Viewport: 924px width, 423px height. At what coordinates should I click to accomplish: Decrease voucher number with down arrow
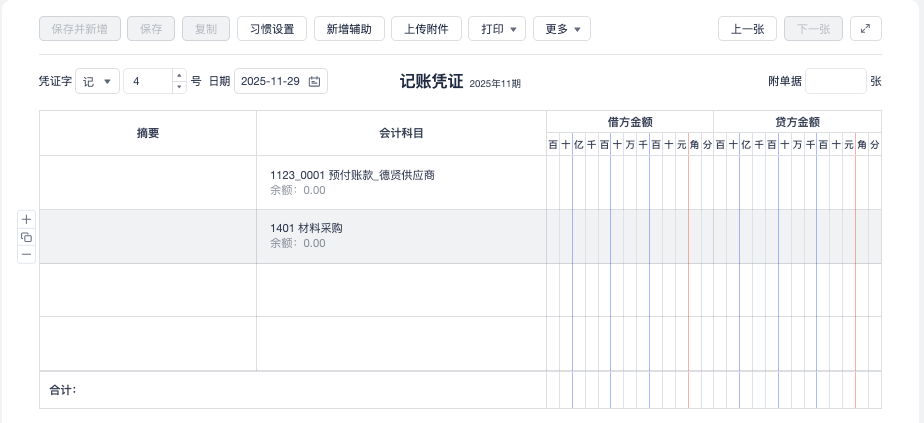click(179, 88)
